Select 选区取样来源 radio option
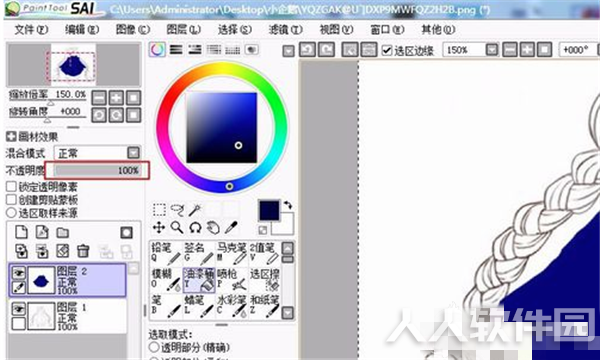600x360 pixels. click(x=11, y=213)
